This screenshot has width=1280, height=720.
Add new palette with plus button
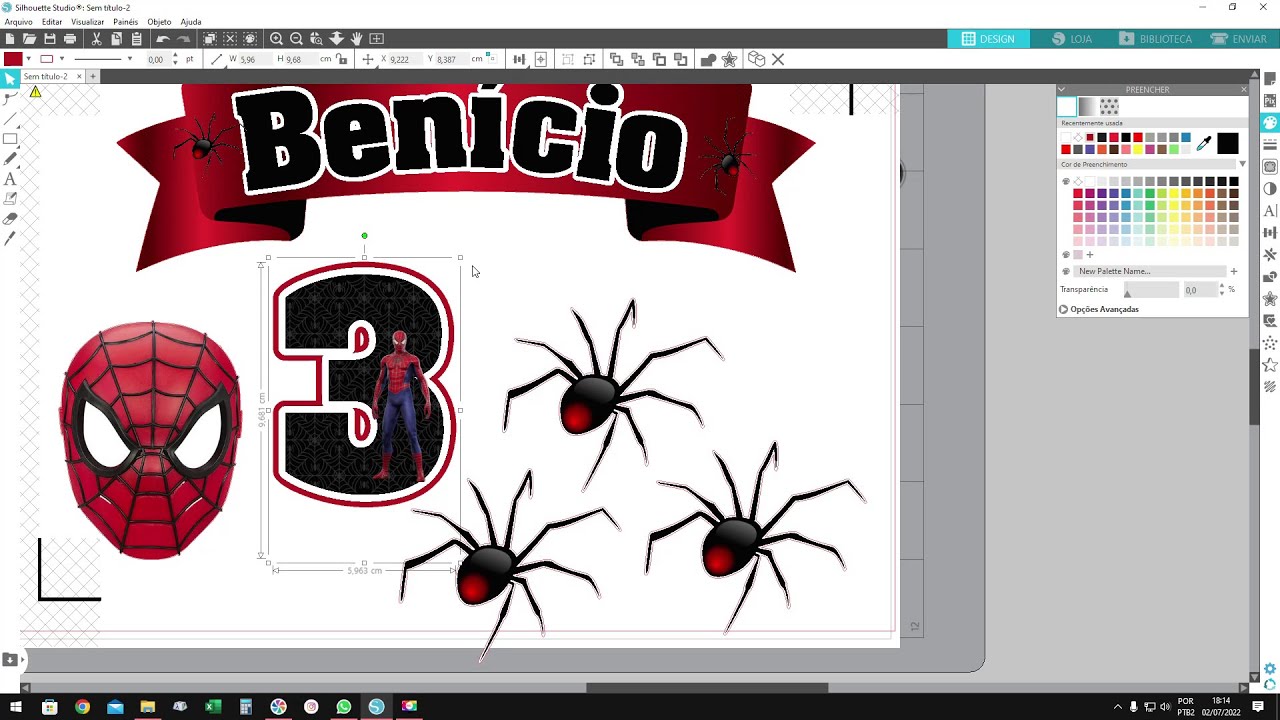(x=1233, y=271)
